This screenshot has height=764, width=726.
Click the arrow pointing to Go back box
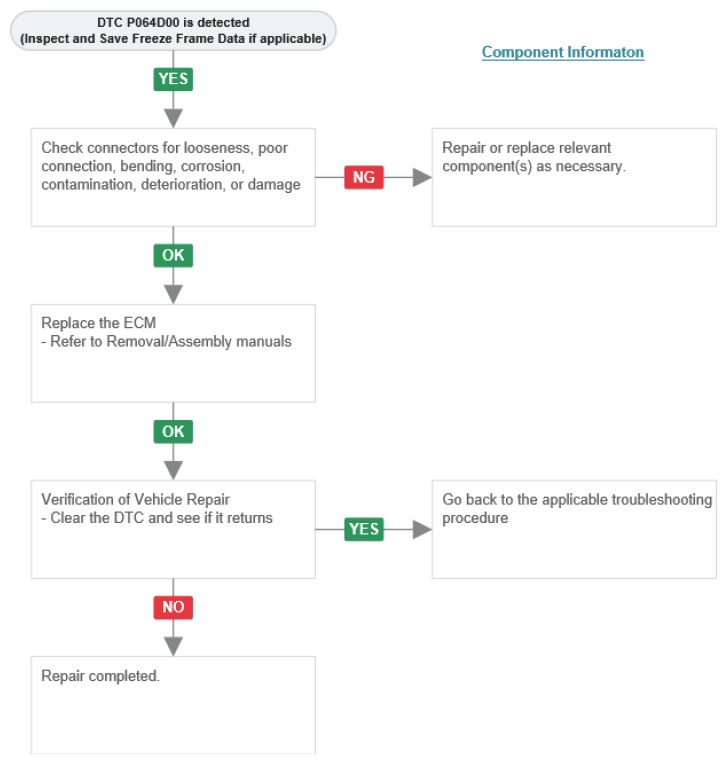point(422,529)
